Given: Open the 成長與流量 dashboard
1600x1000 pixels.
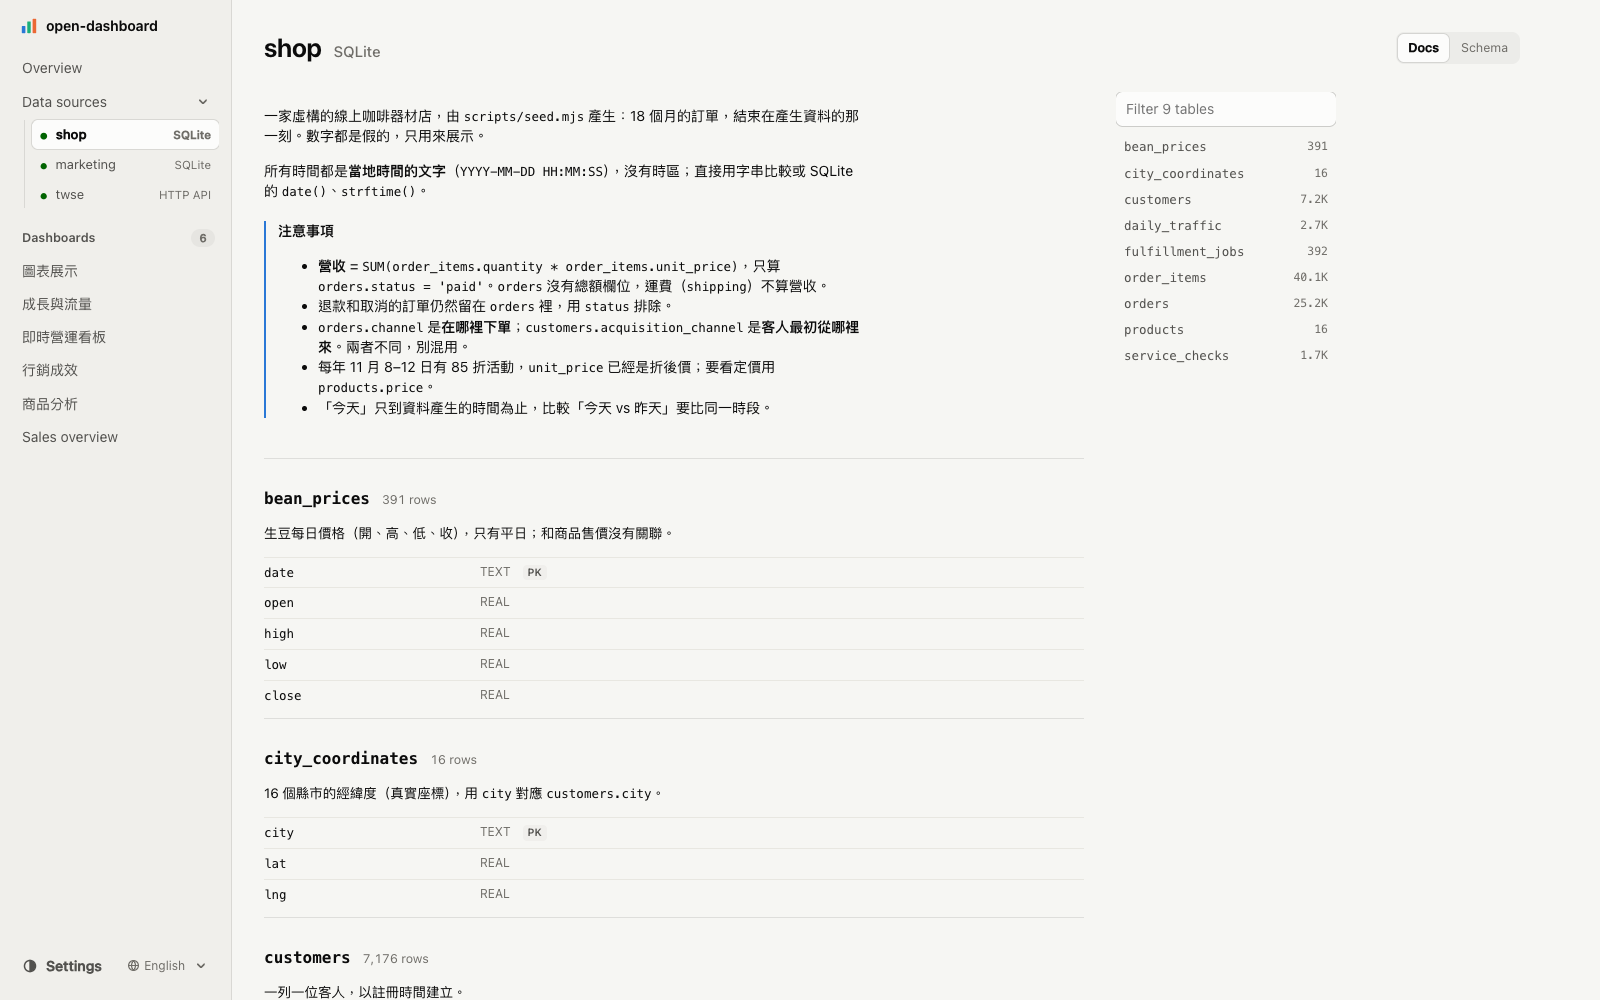Looking at the screenshot, I should click(x=116, y=304).
